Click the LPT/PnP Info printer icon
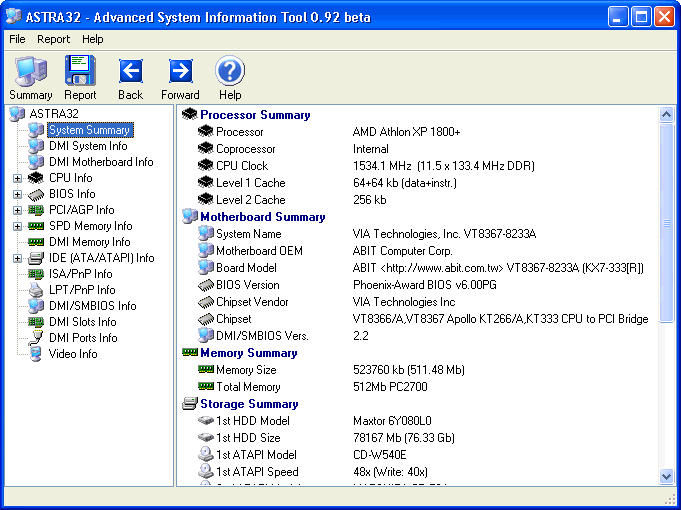The height and width of the screenshot is (510, 681). pos(36,290)
